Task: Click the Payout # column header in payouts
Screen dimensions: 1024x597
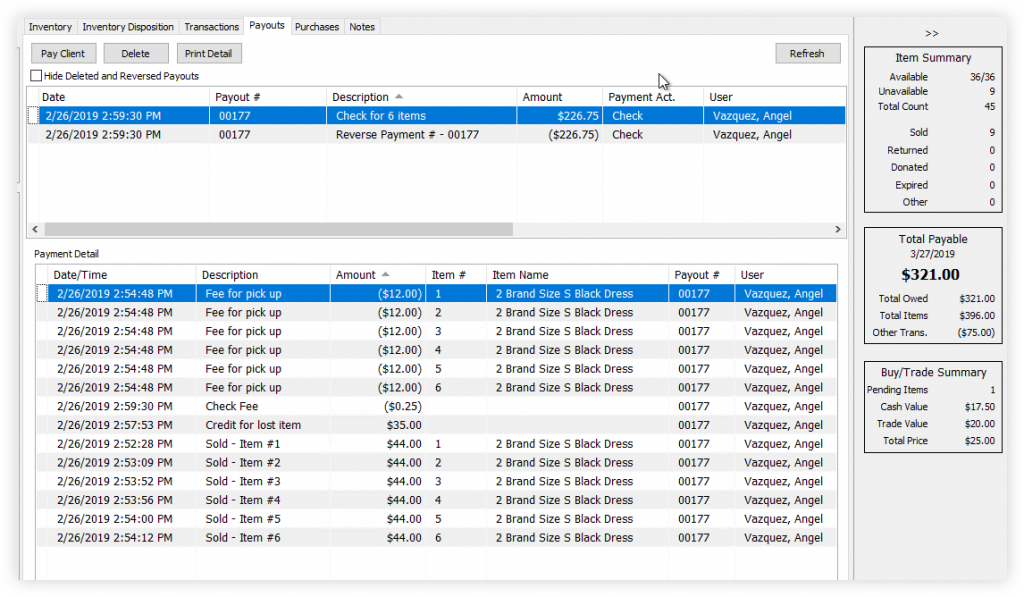Action: [237, 97]
